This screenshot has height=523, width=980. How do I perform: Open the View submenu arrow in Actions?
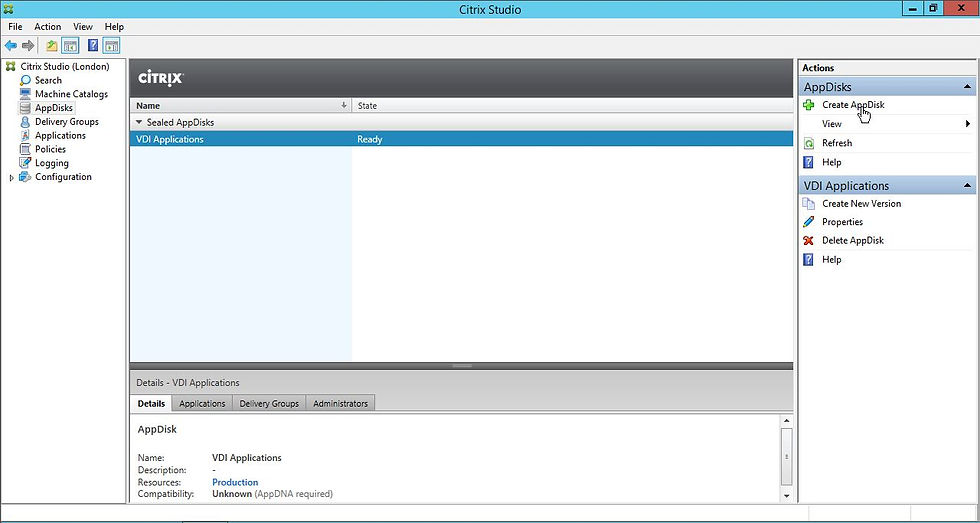(x=968, y=124)
